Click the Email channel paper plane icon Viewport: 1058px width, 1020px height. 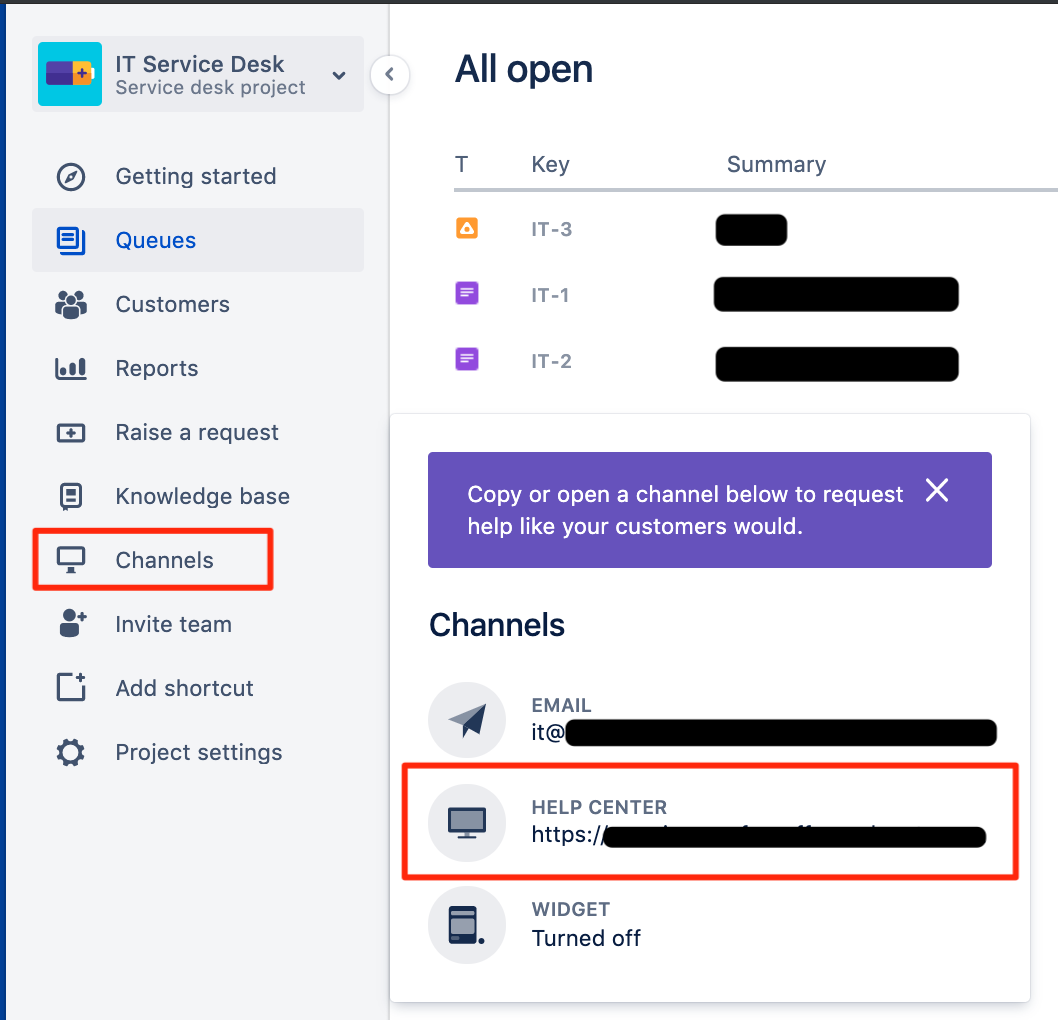(x=467, y=720)
